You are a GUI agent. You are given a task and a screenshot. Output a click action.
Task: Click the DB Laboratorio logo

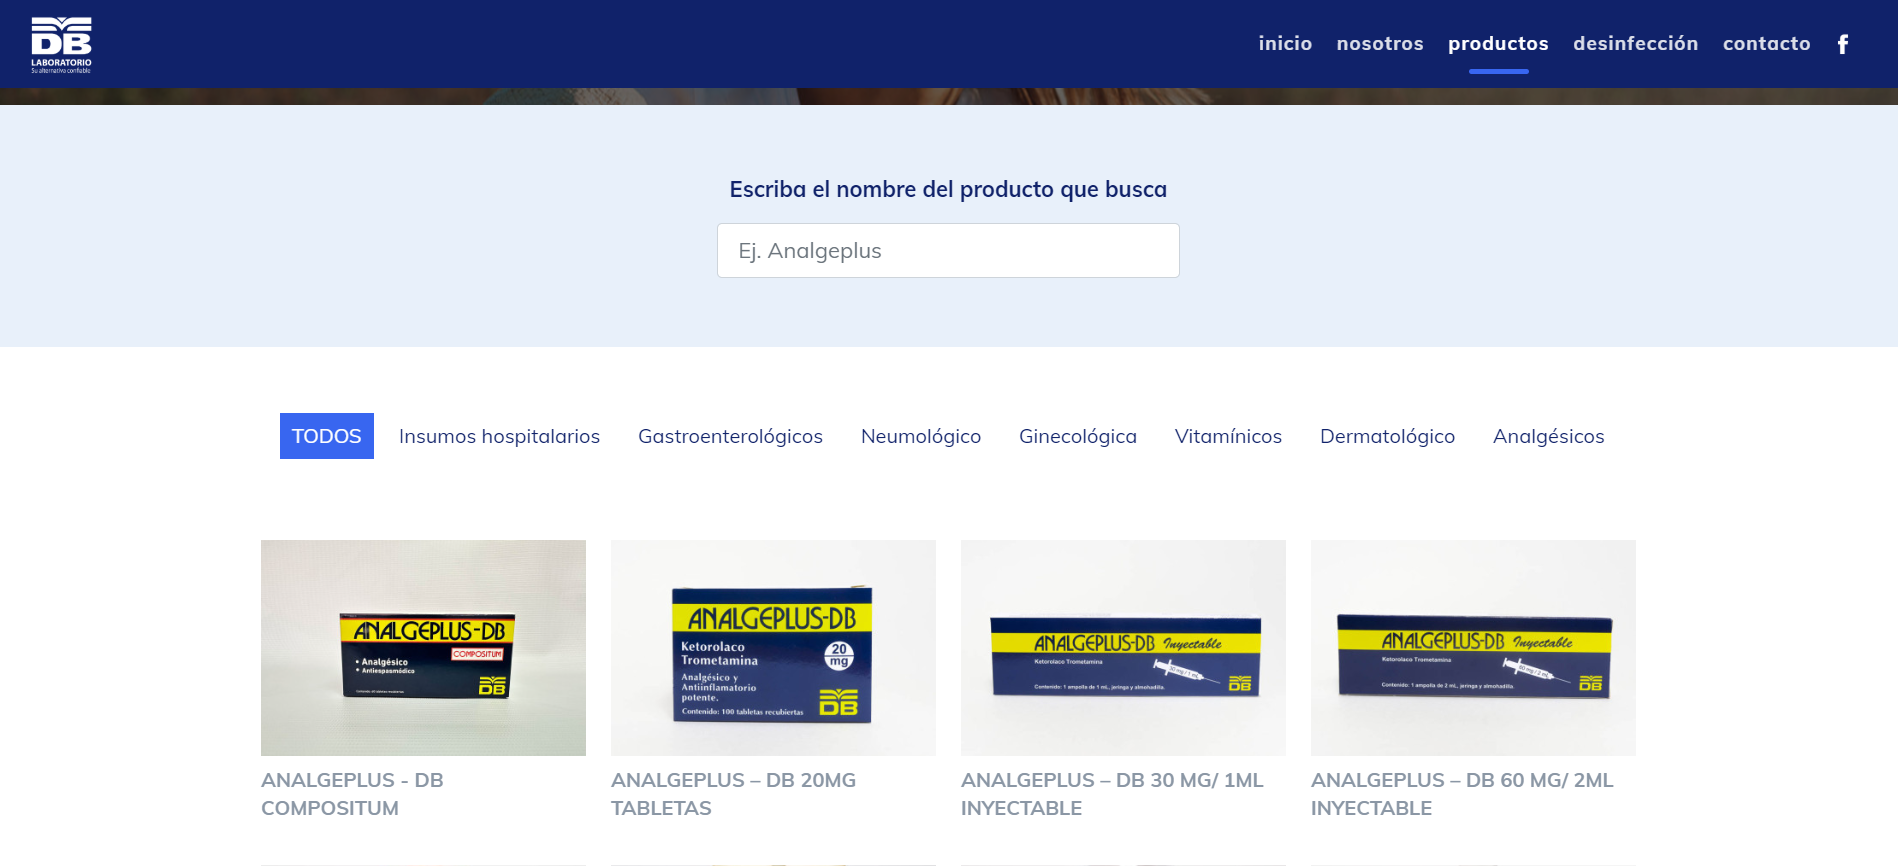(61, 45)
